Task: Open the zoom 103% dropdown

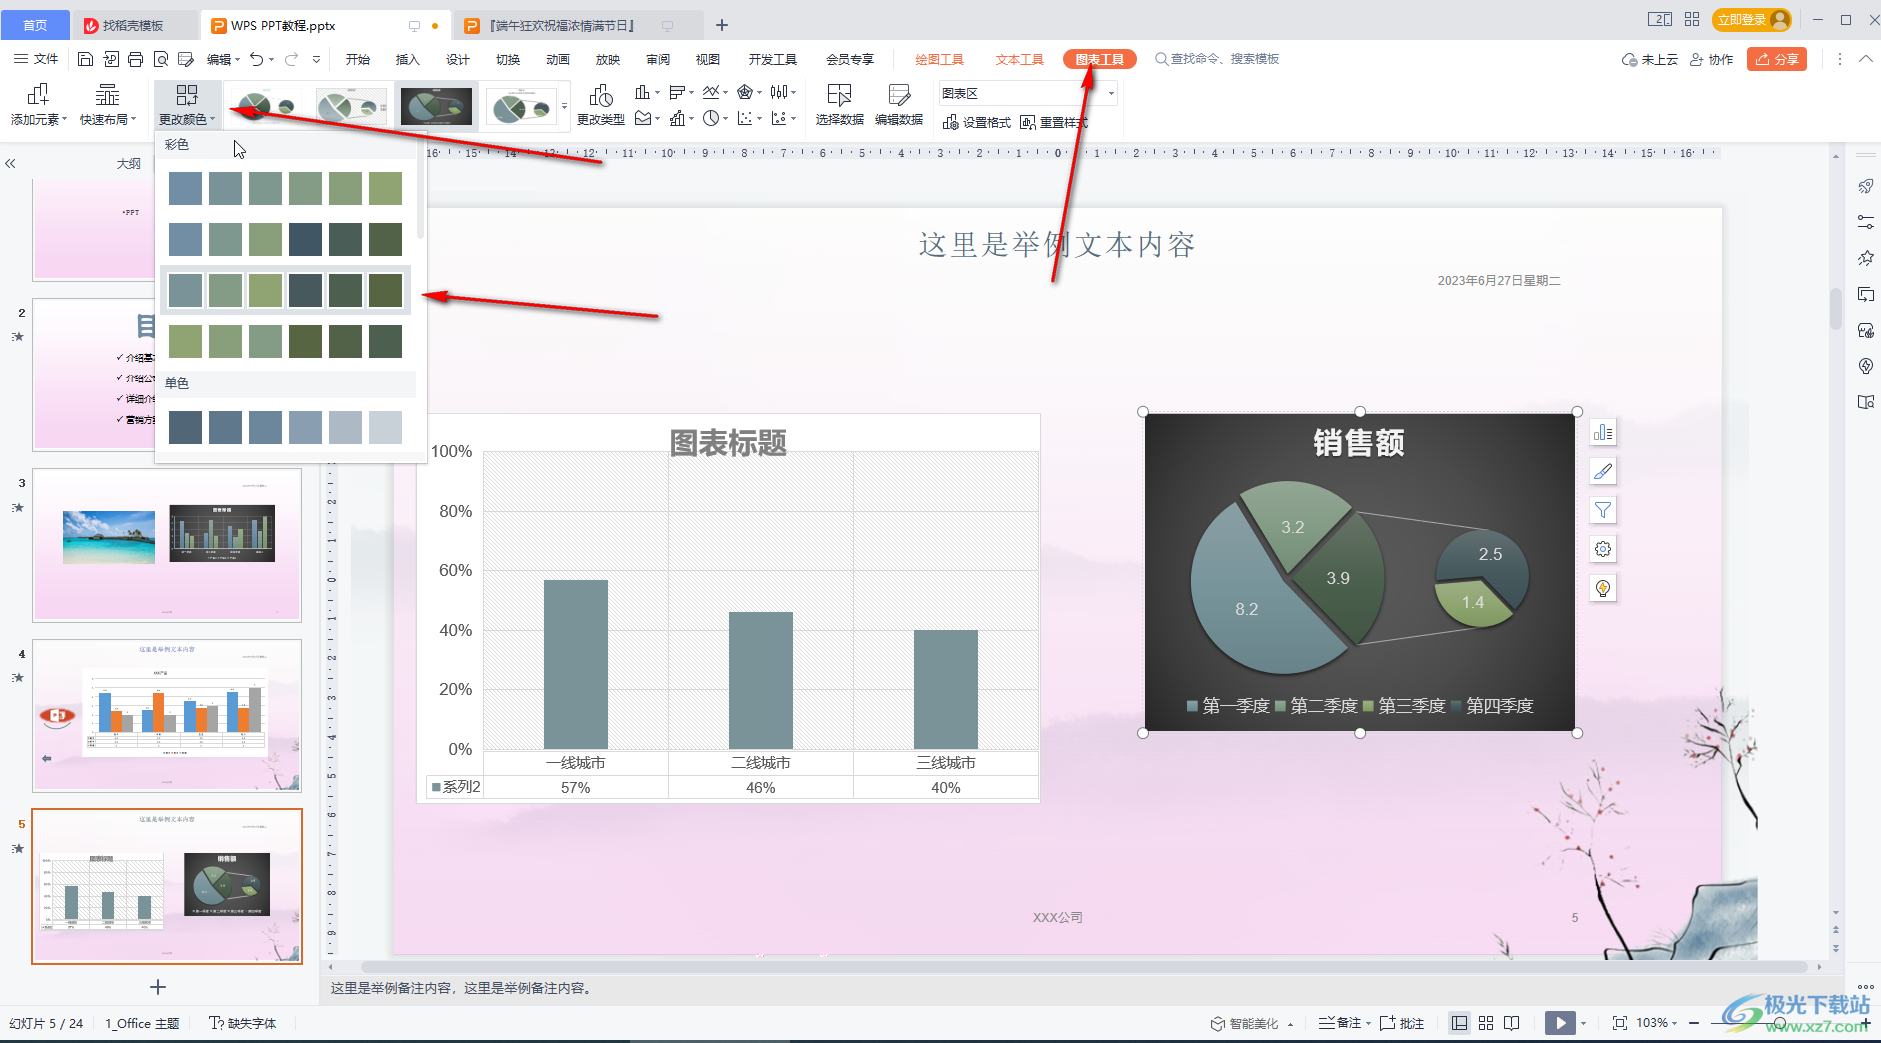Action: pyautogui.click(x=1656, y=1023)
